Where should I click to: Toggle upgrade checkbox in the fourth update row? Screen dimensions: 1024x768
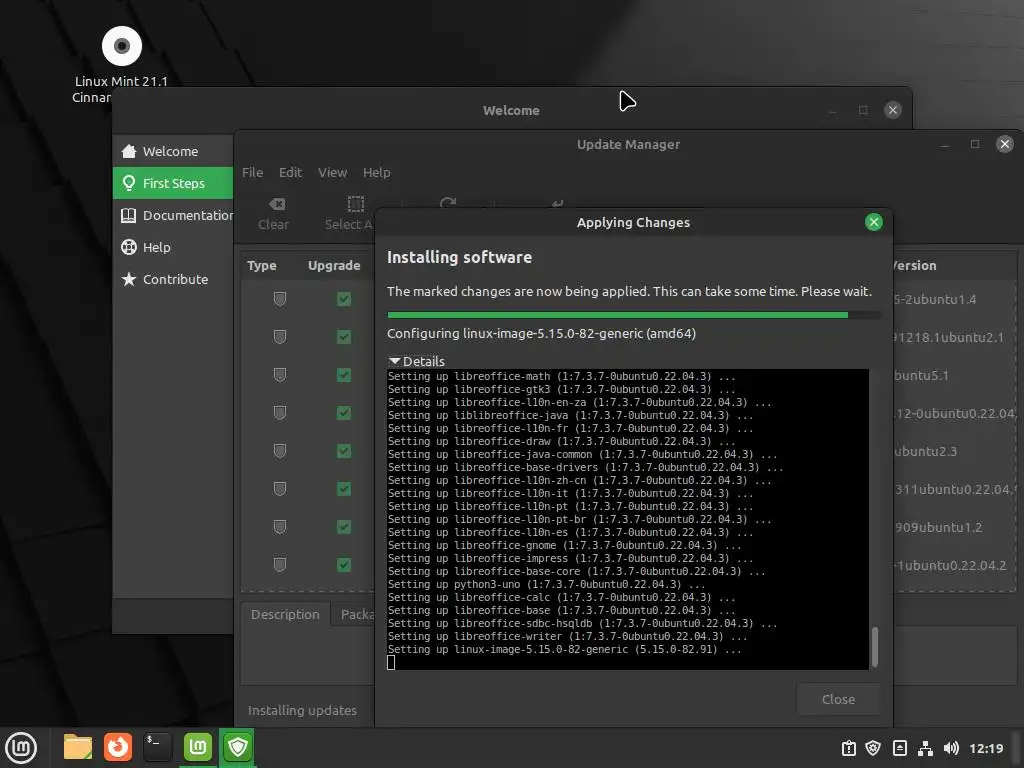pyautogui.click(x=344, y=413)
